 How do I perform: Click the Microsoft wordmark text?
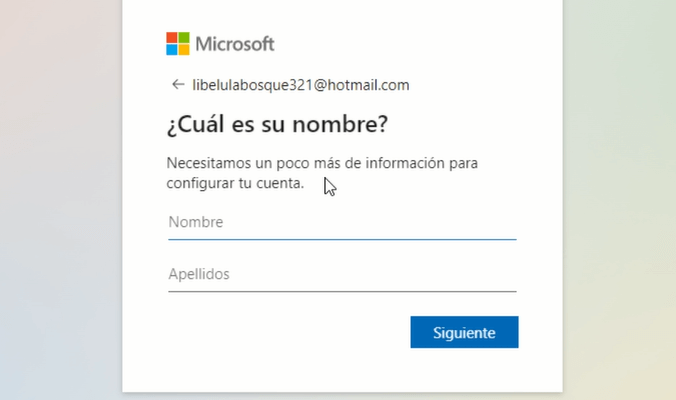(x=235, y=44)
